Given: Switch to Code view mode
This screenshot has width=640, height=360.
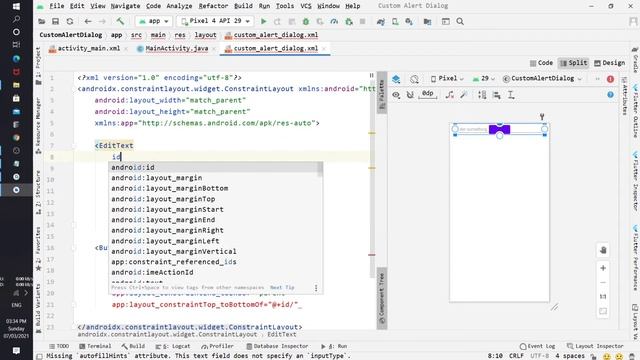Looking at the screenshot, I should tap(541, 63).
